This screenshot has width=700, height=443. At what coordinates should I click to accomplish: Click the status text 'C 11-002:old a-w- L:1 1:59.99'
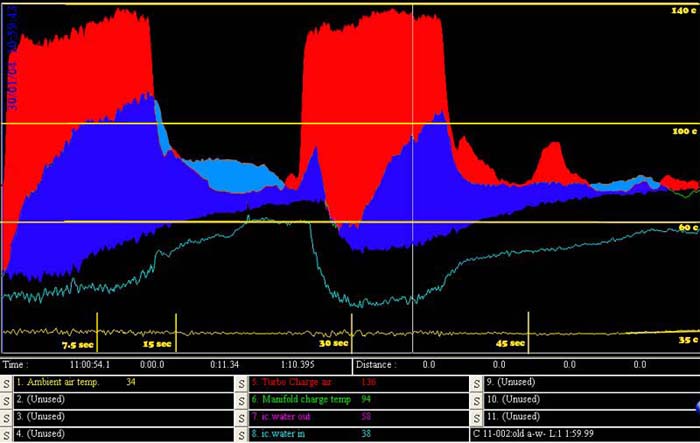[533, 434]
